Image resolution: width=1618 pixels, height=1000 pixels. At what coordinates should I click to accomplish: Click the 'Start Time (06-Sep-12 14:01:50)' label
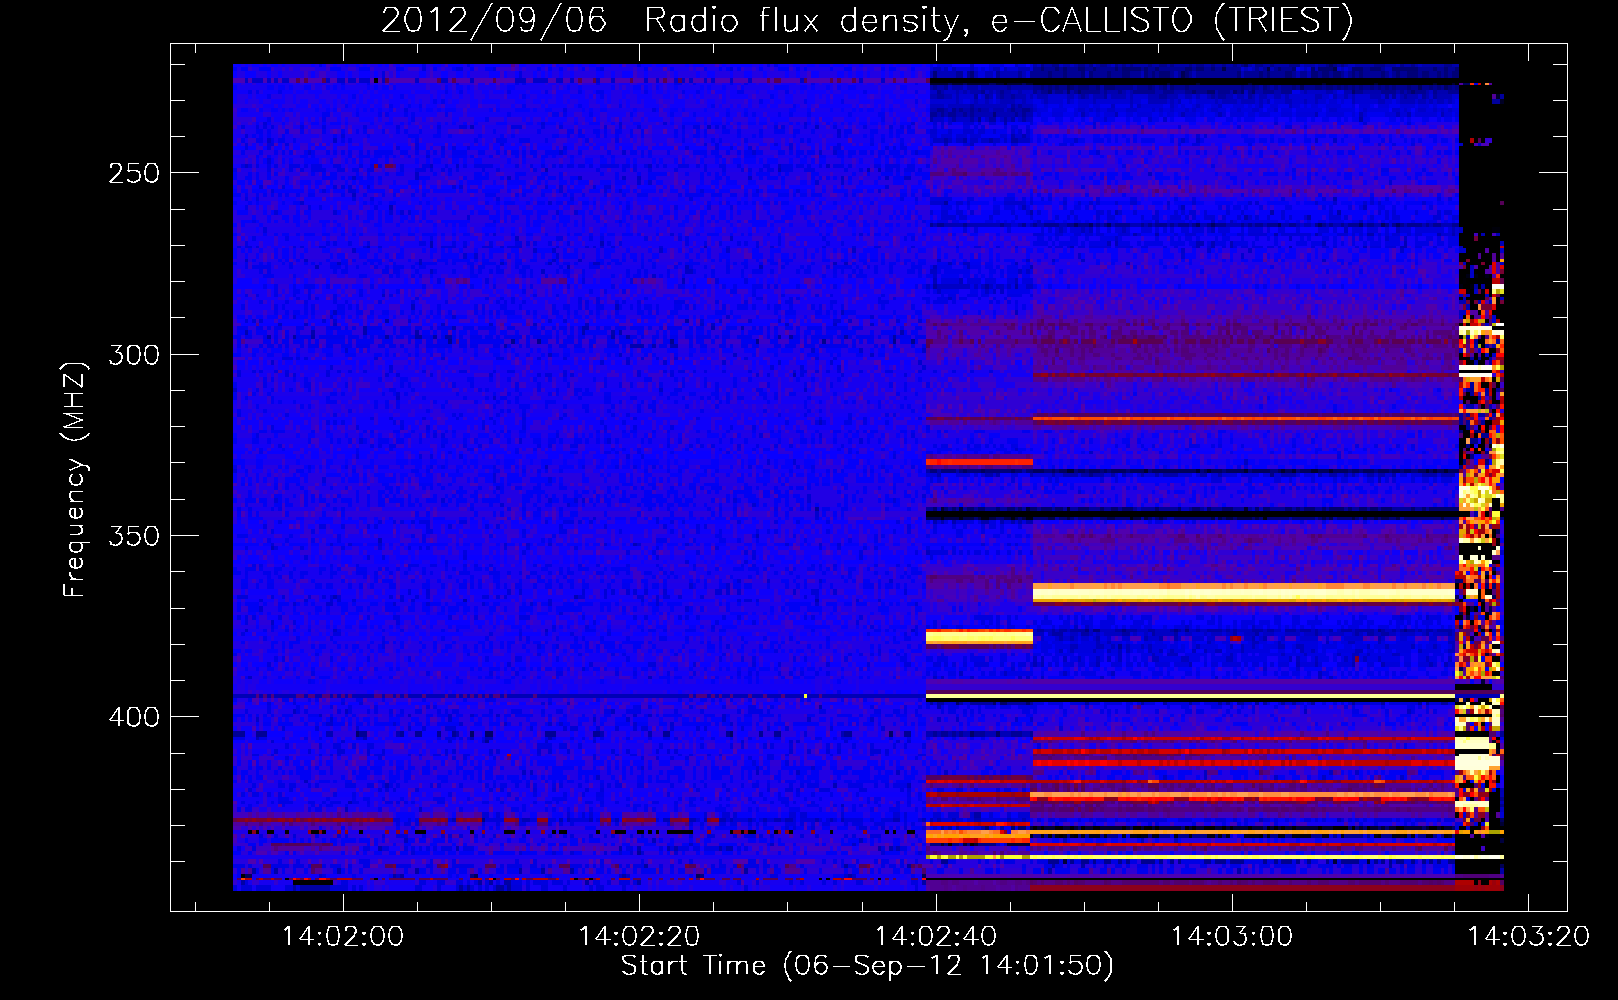pyautogui.click(x=867, y=966)
